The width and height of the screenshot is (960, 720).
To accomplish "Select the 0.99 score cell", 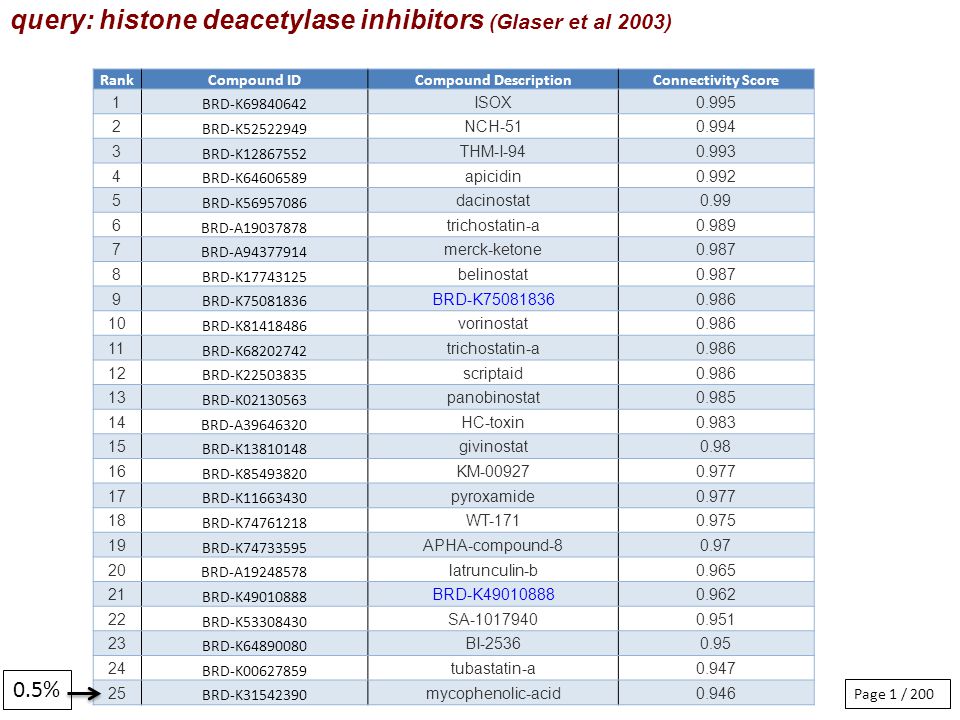I will pos(716,201).
